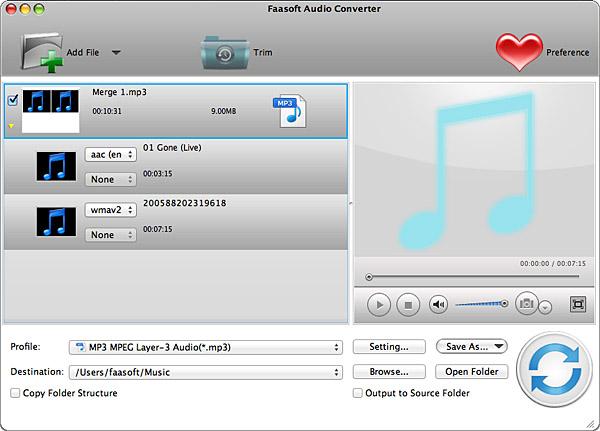Click the preview seek slider handle
This screenshot has width=600, height=431.
pos(369,277)
